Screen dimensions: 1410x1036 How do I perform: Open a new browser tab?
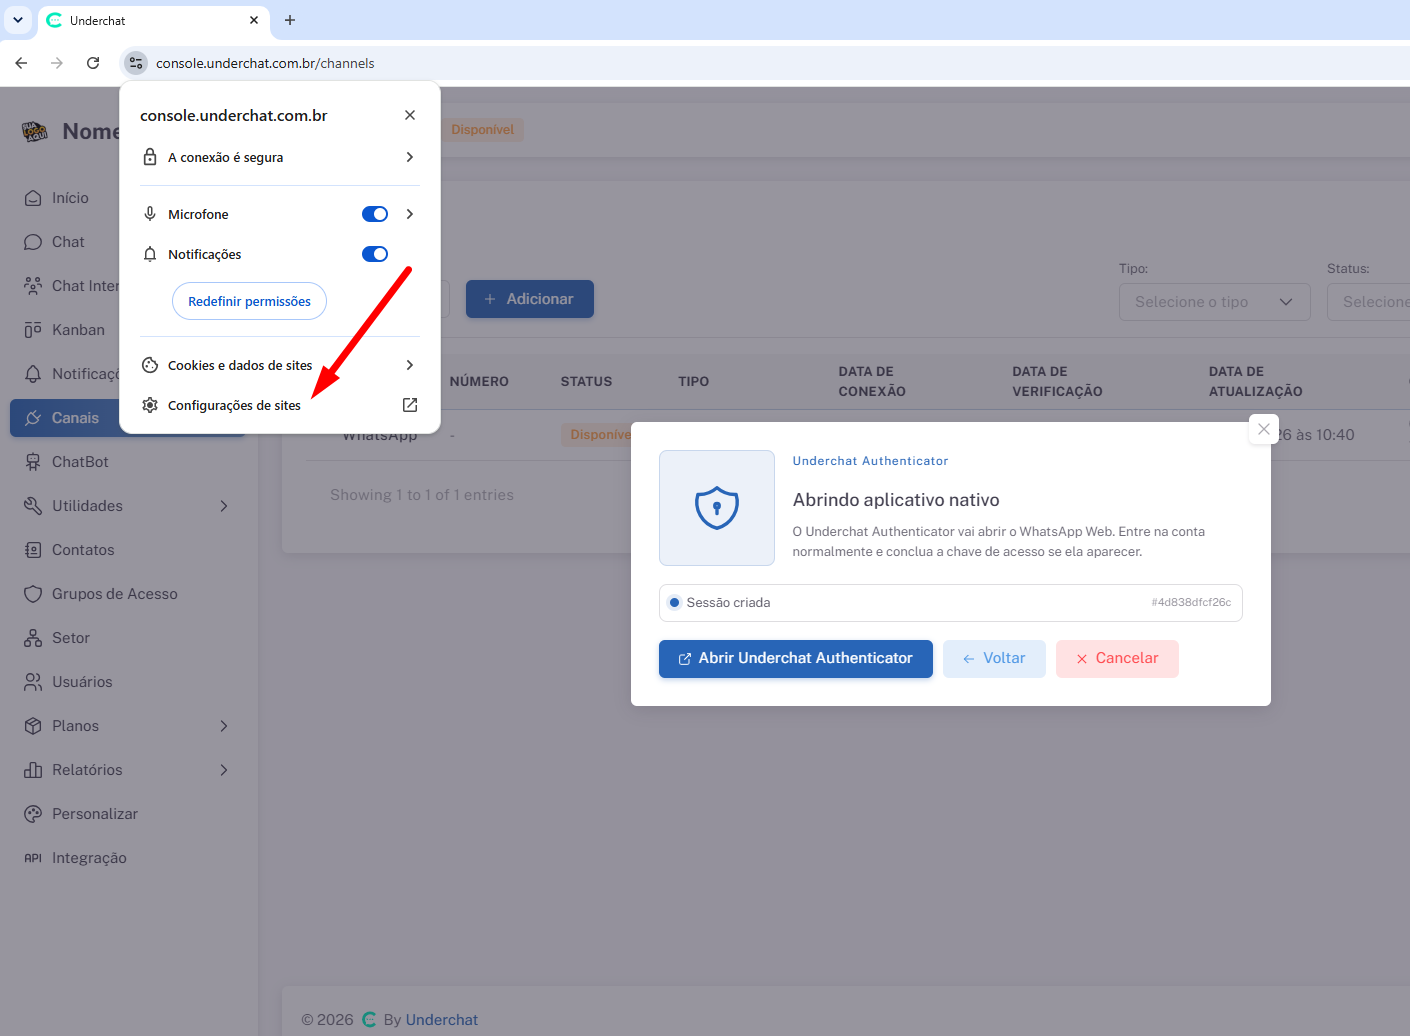click(x=290, y=20)
